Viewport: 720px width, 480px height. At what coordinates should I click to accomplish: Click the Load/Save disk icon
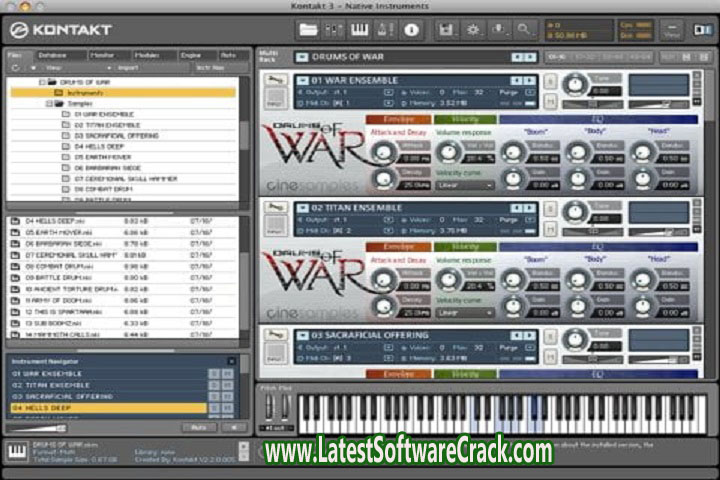(446, 30)
